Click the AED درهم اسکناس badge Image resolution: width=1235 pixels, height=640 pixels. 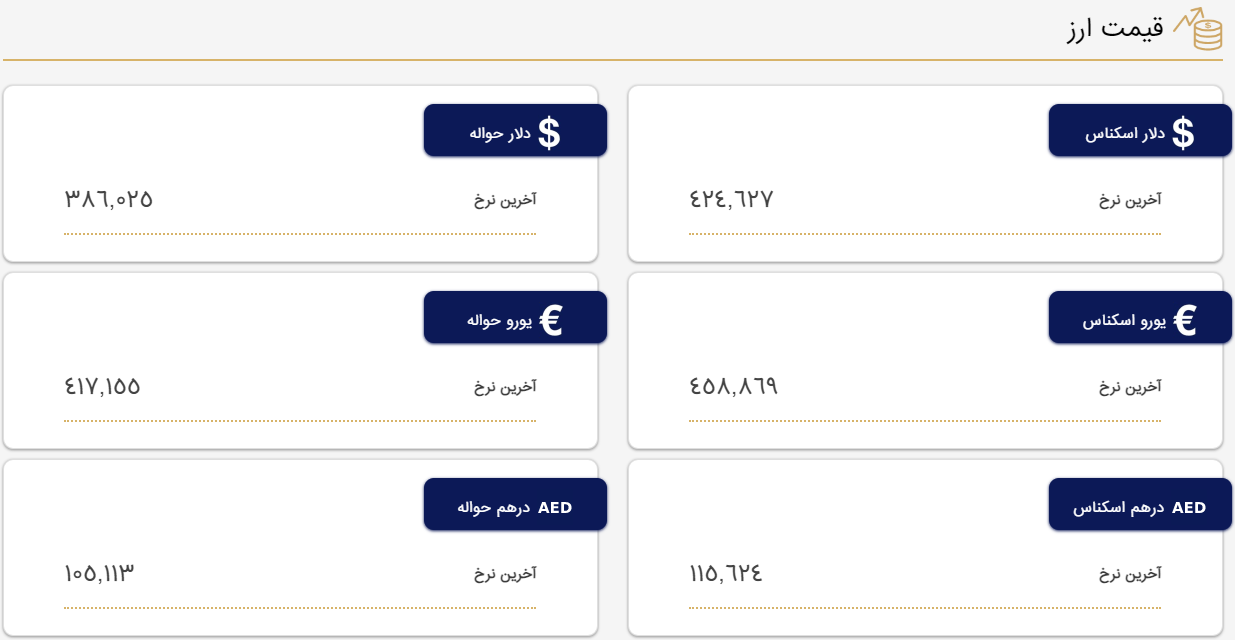point(1140,505)
